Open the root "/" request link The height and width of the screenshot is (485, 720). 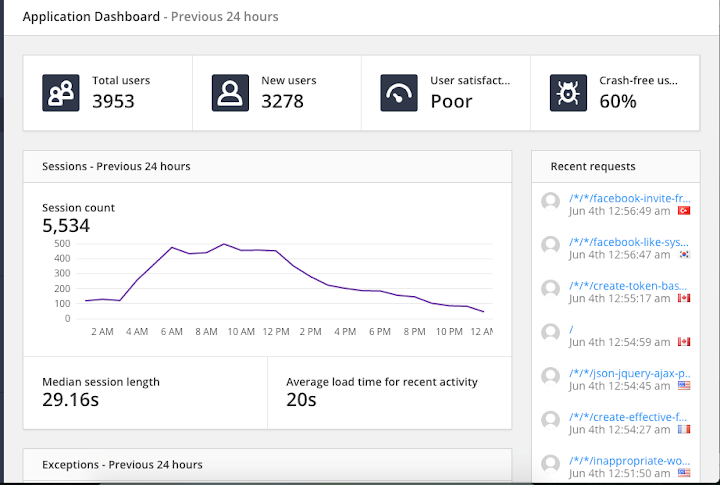[x=571, y=329]
